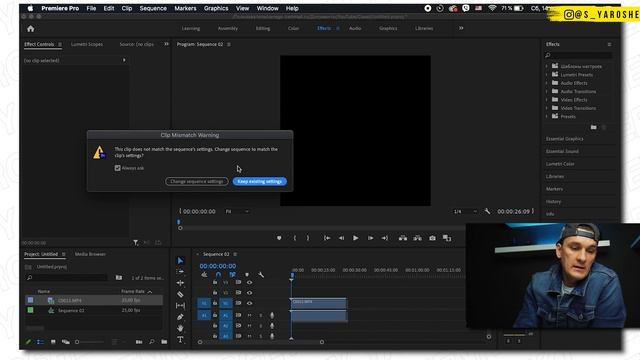Select the Hand tool
The height and width of the screenshot is (360, 640).
(x=180, y=328)
